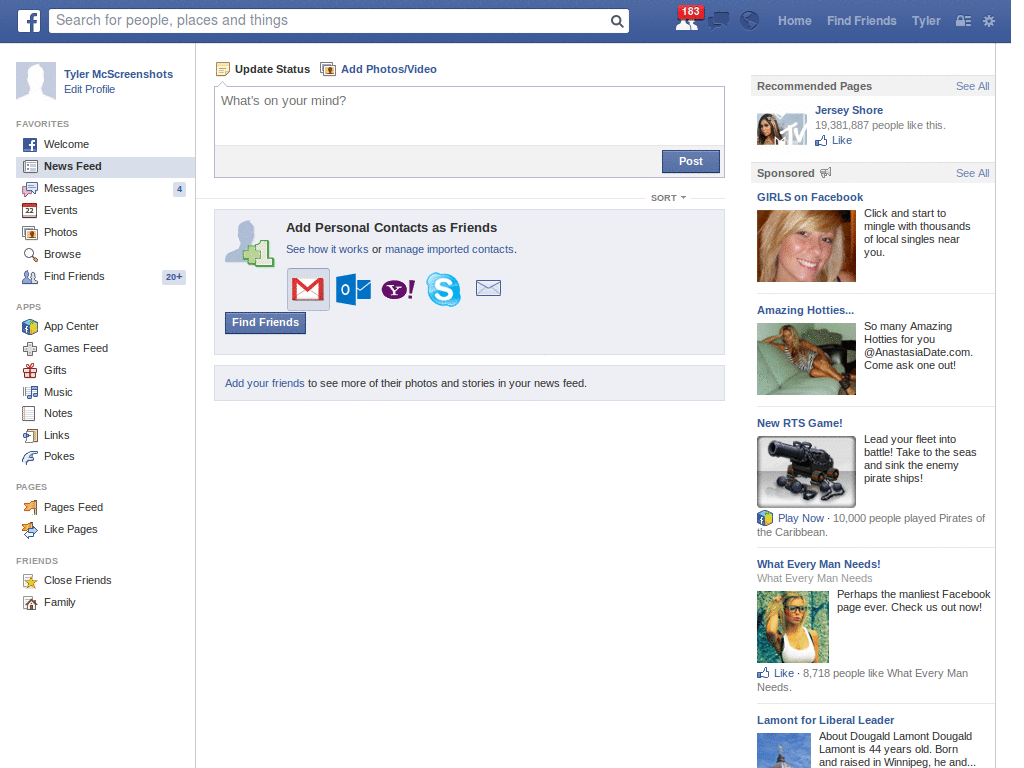This screenshot has width=1024, height=768.
Task: Open the settings gear icon
Action: [x=989, y=21]
